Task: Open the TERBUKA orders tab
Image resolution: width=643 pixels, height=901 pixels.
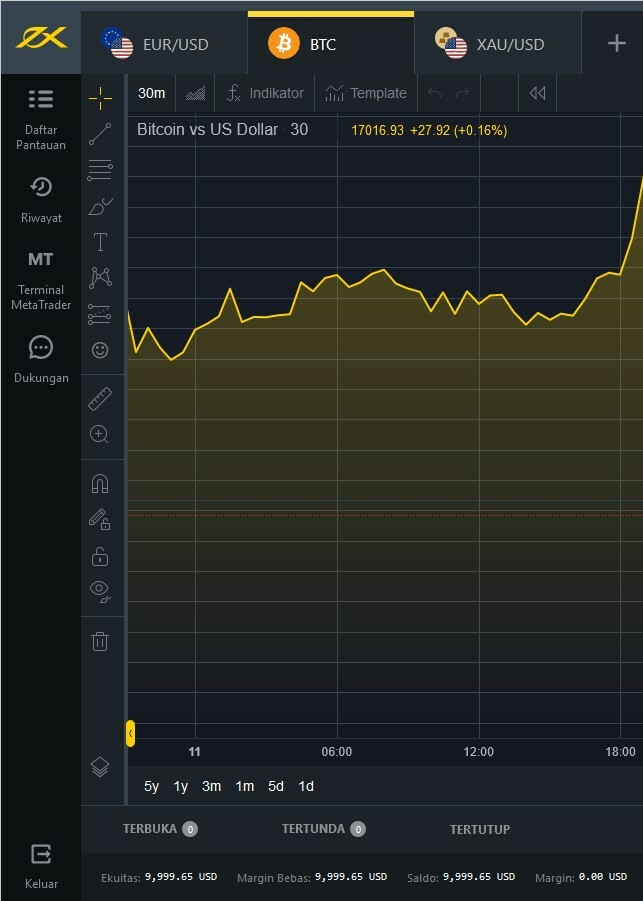Action: [x=160, y=829]
